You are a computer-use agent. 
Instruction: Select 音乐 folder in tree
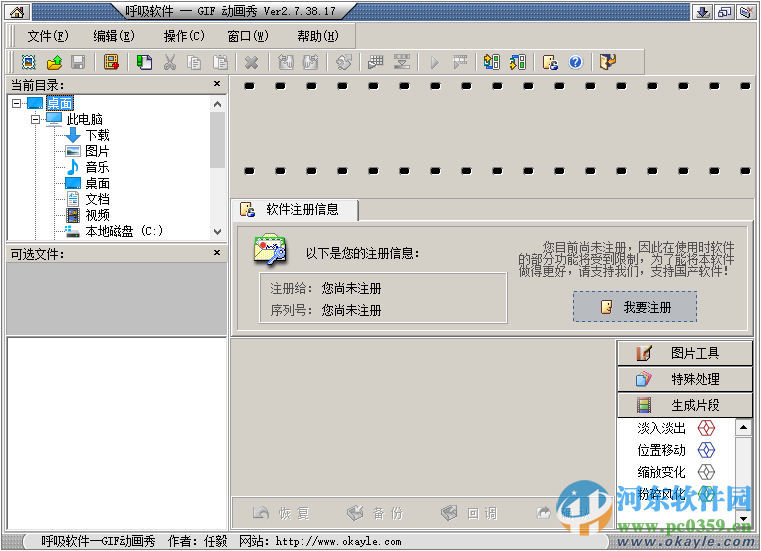point(98,167)
